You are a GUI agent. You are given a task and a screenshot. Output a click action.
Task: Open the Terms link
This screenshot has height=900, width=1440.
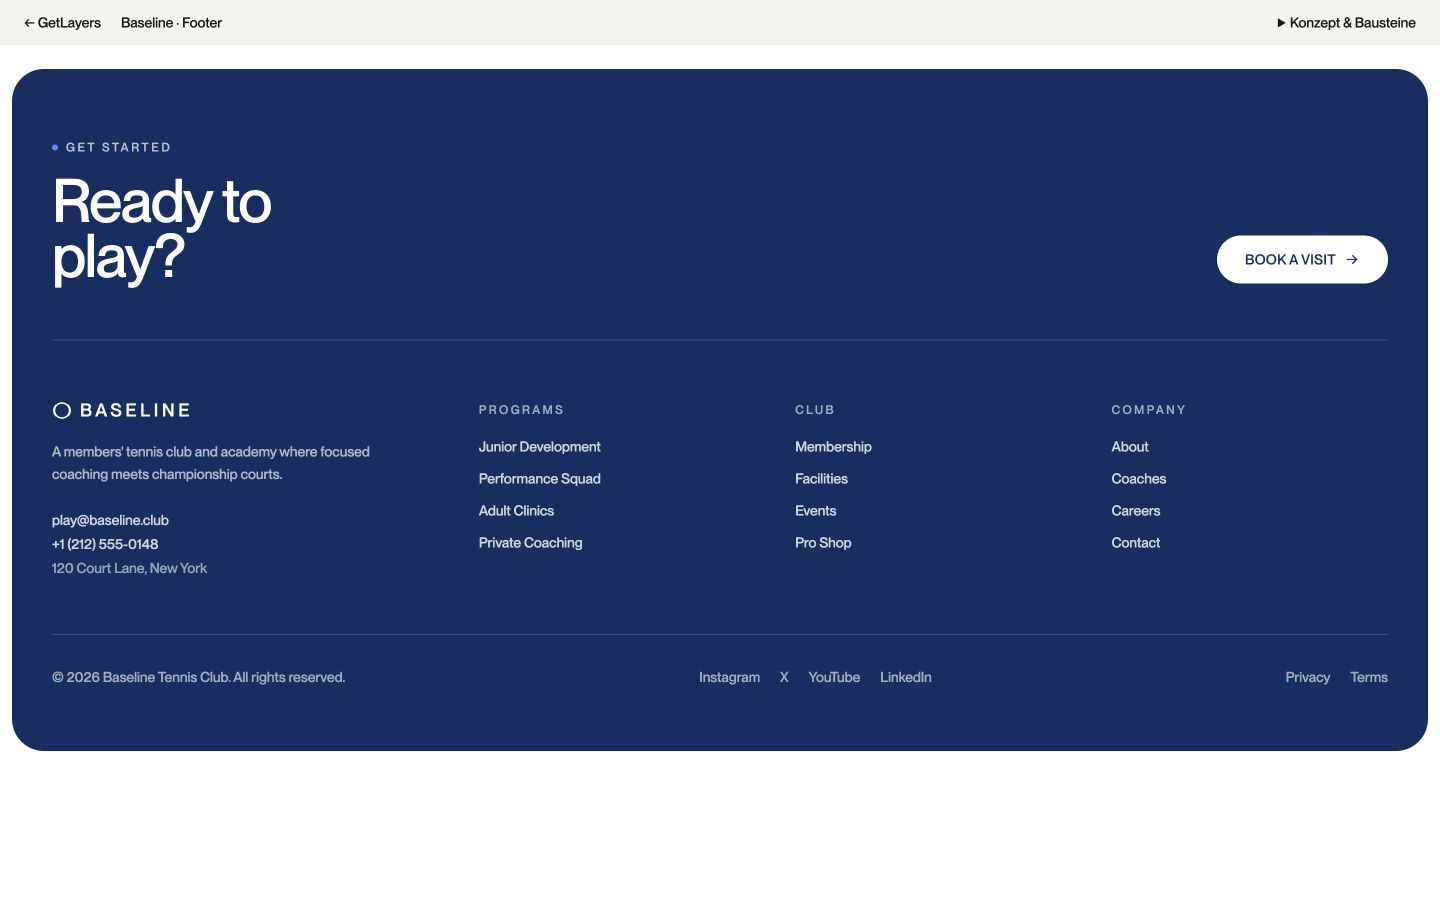click(1369, 677)
